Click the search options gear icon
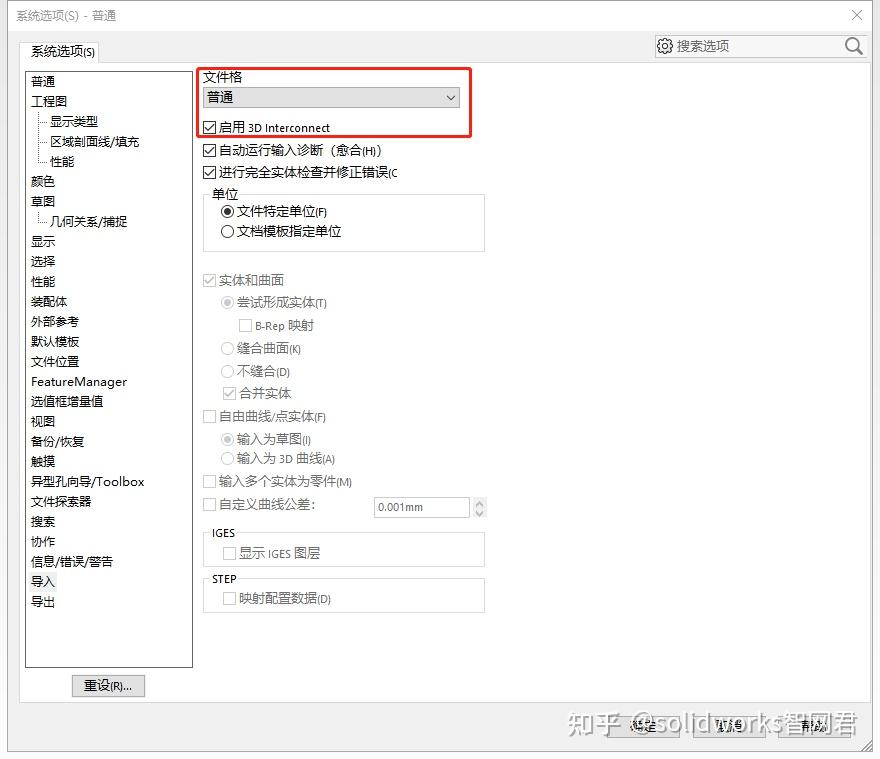The width and height of the screenshot is (880, 759). tap(664, 46)
